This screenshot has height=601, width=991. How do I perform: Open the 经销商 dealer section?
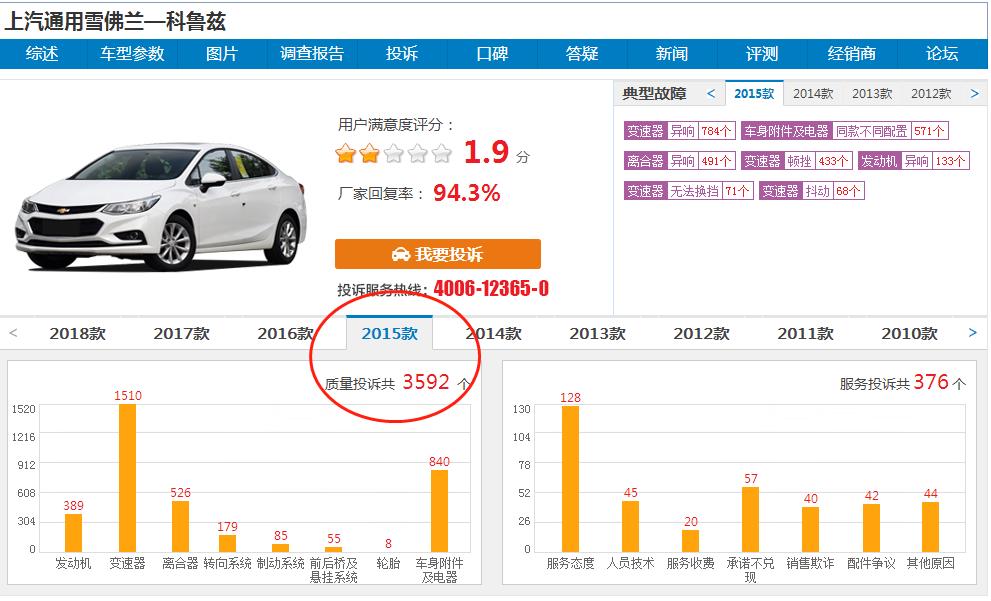click(852, 55)
